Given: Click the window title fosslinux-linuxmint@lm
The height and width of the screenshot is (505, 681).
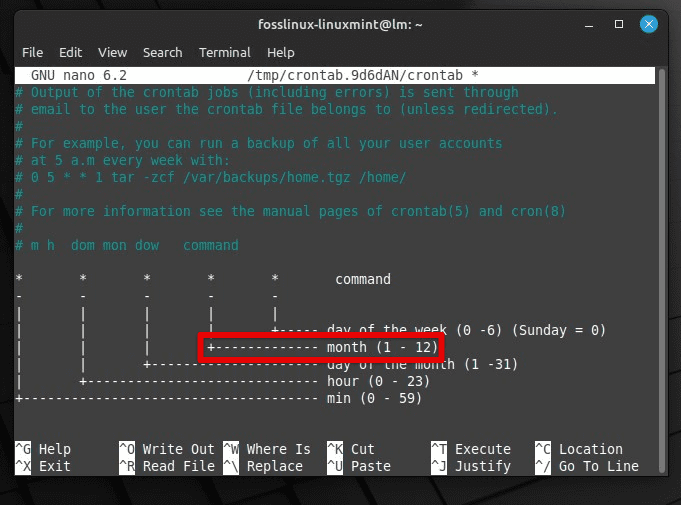Looking at the screenshot, I should pos(340,24).
